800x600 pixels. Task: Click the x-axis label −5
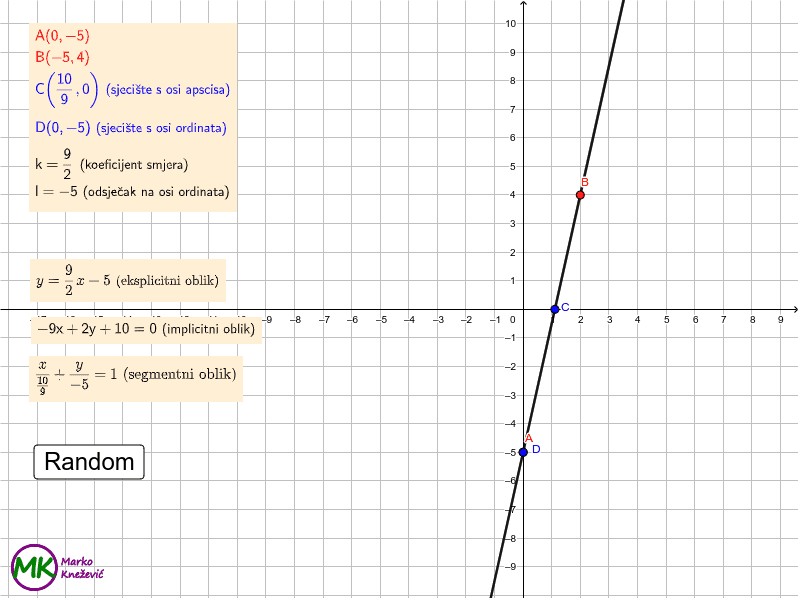[381, 320]
